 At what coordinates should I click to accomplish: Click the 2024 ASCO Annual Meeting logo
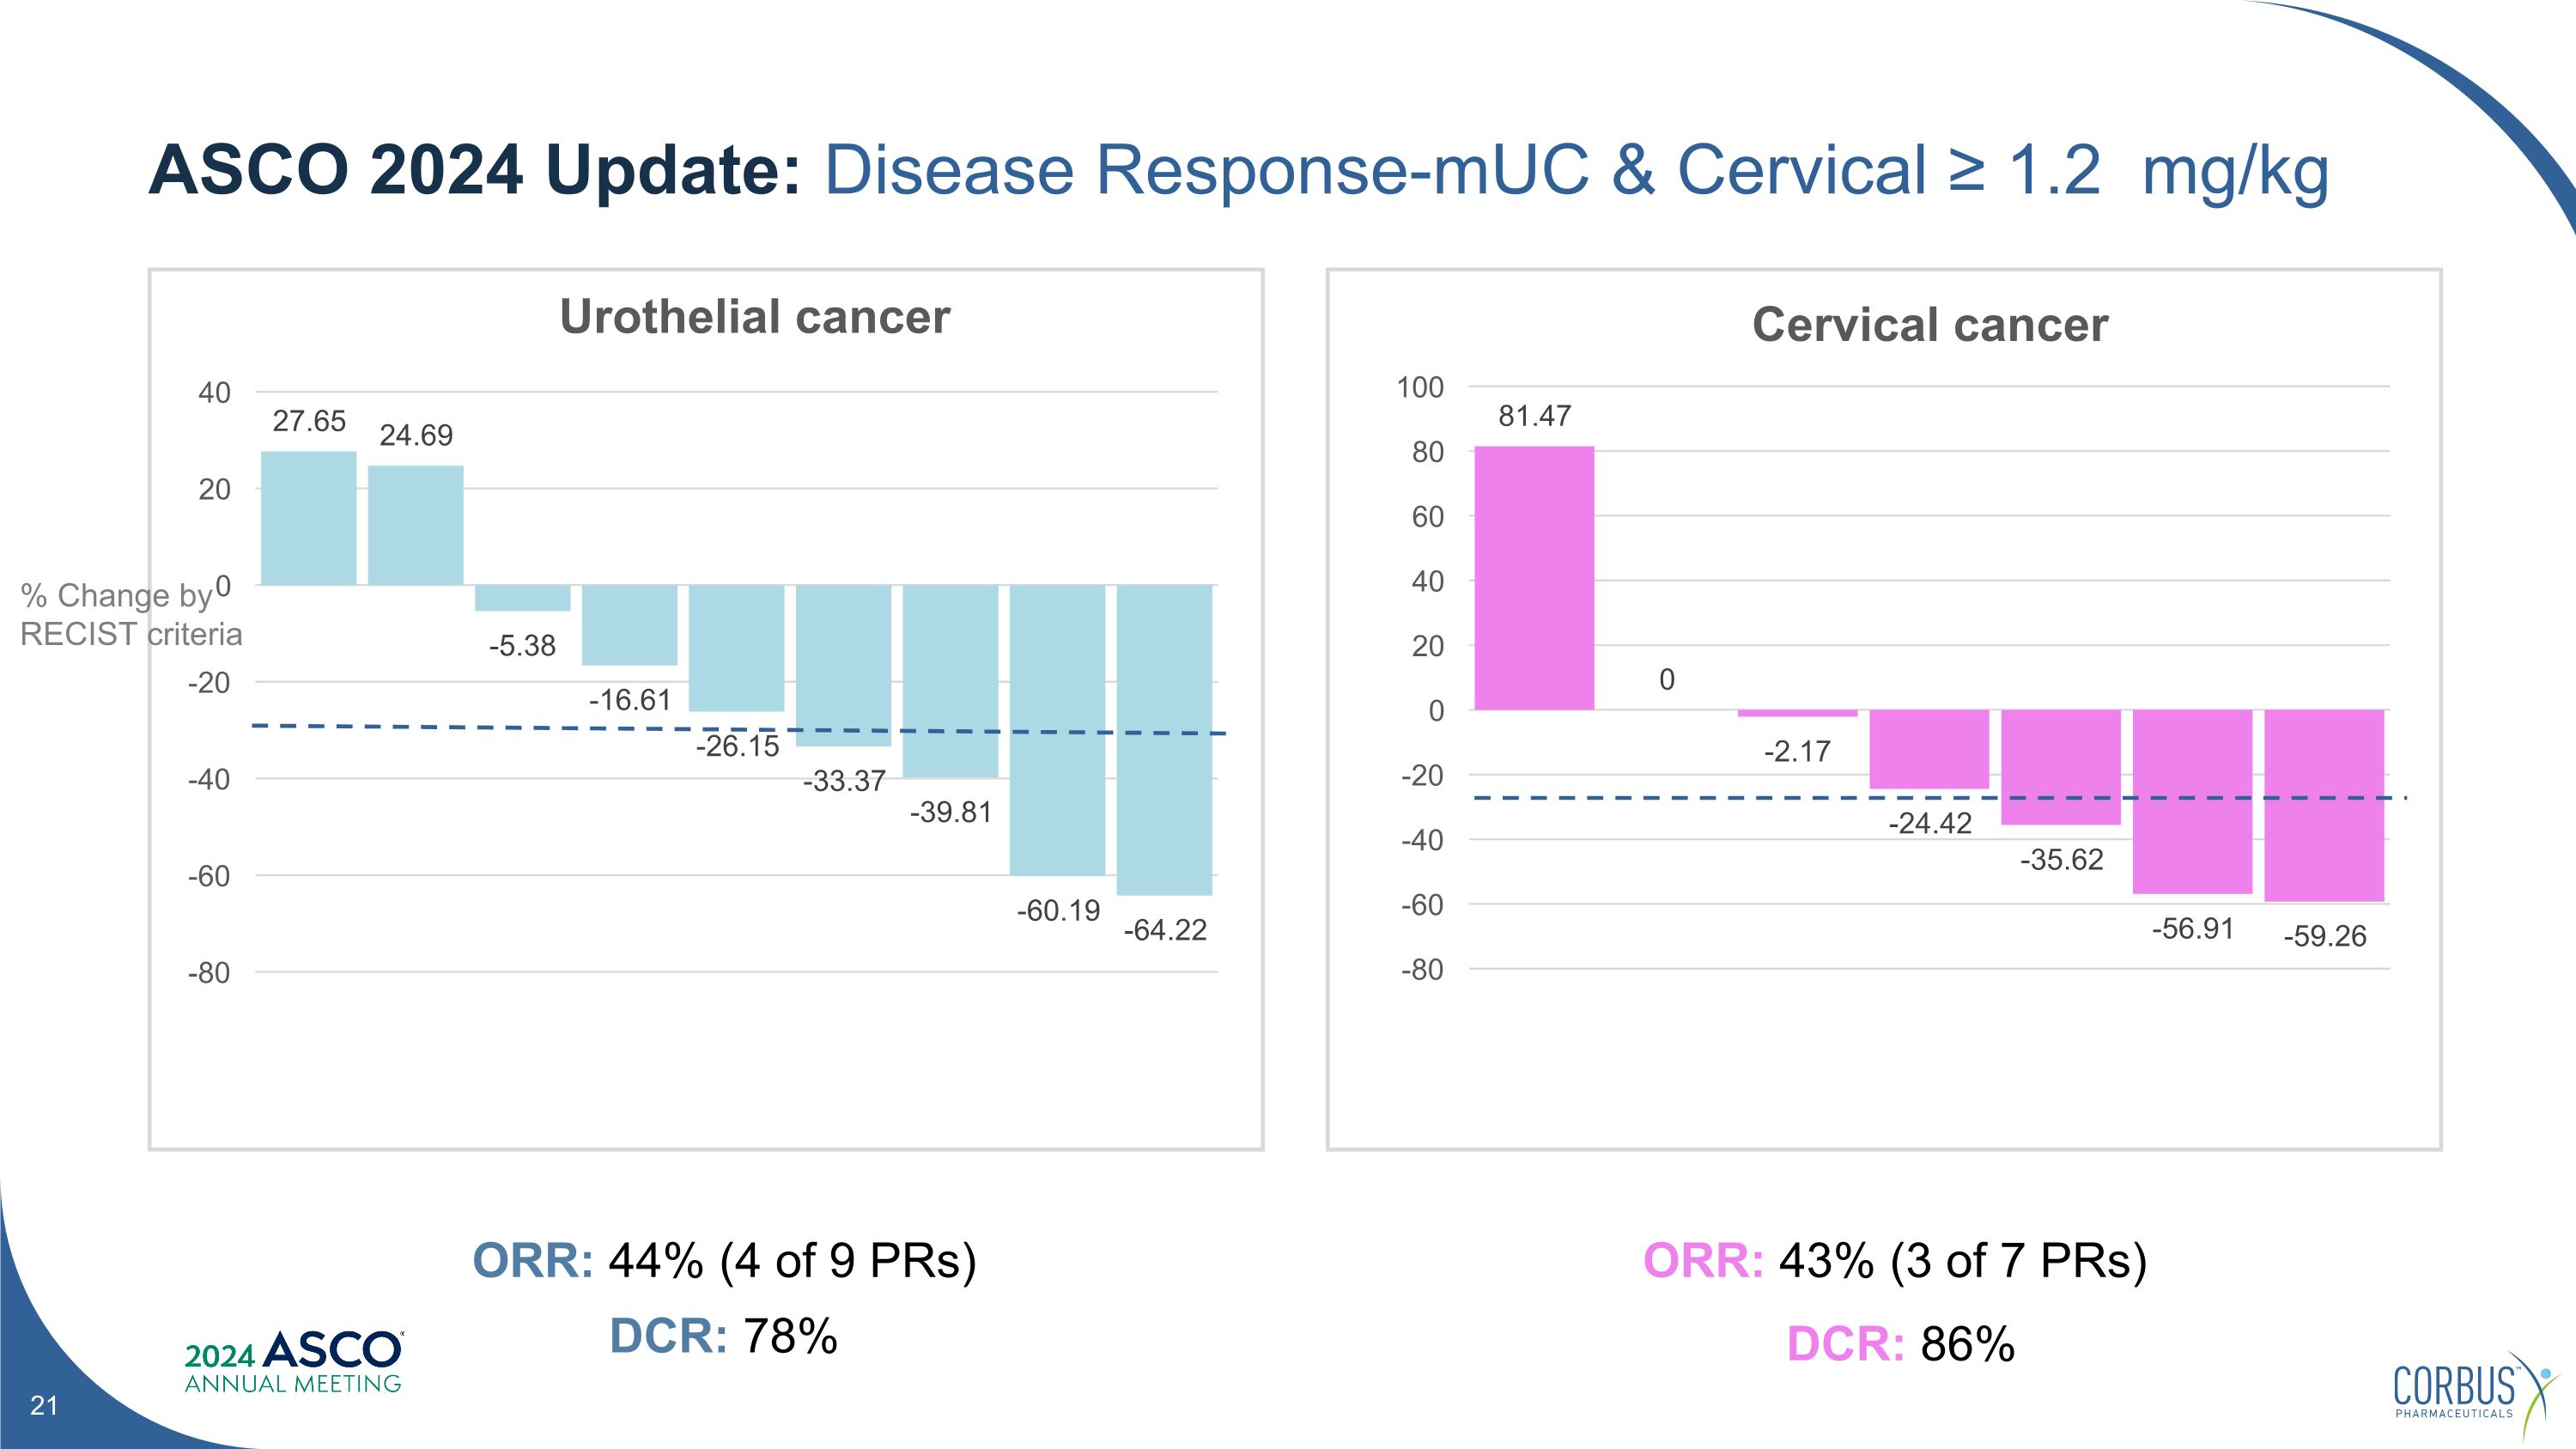click(293, 1363)
